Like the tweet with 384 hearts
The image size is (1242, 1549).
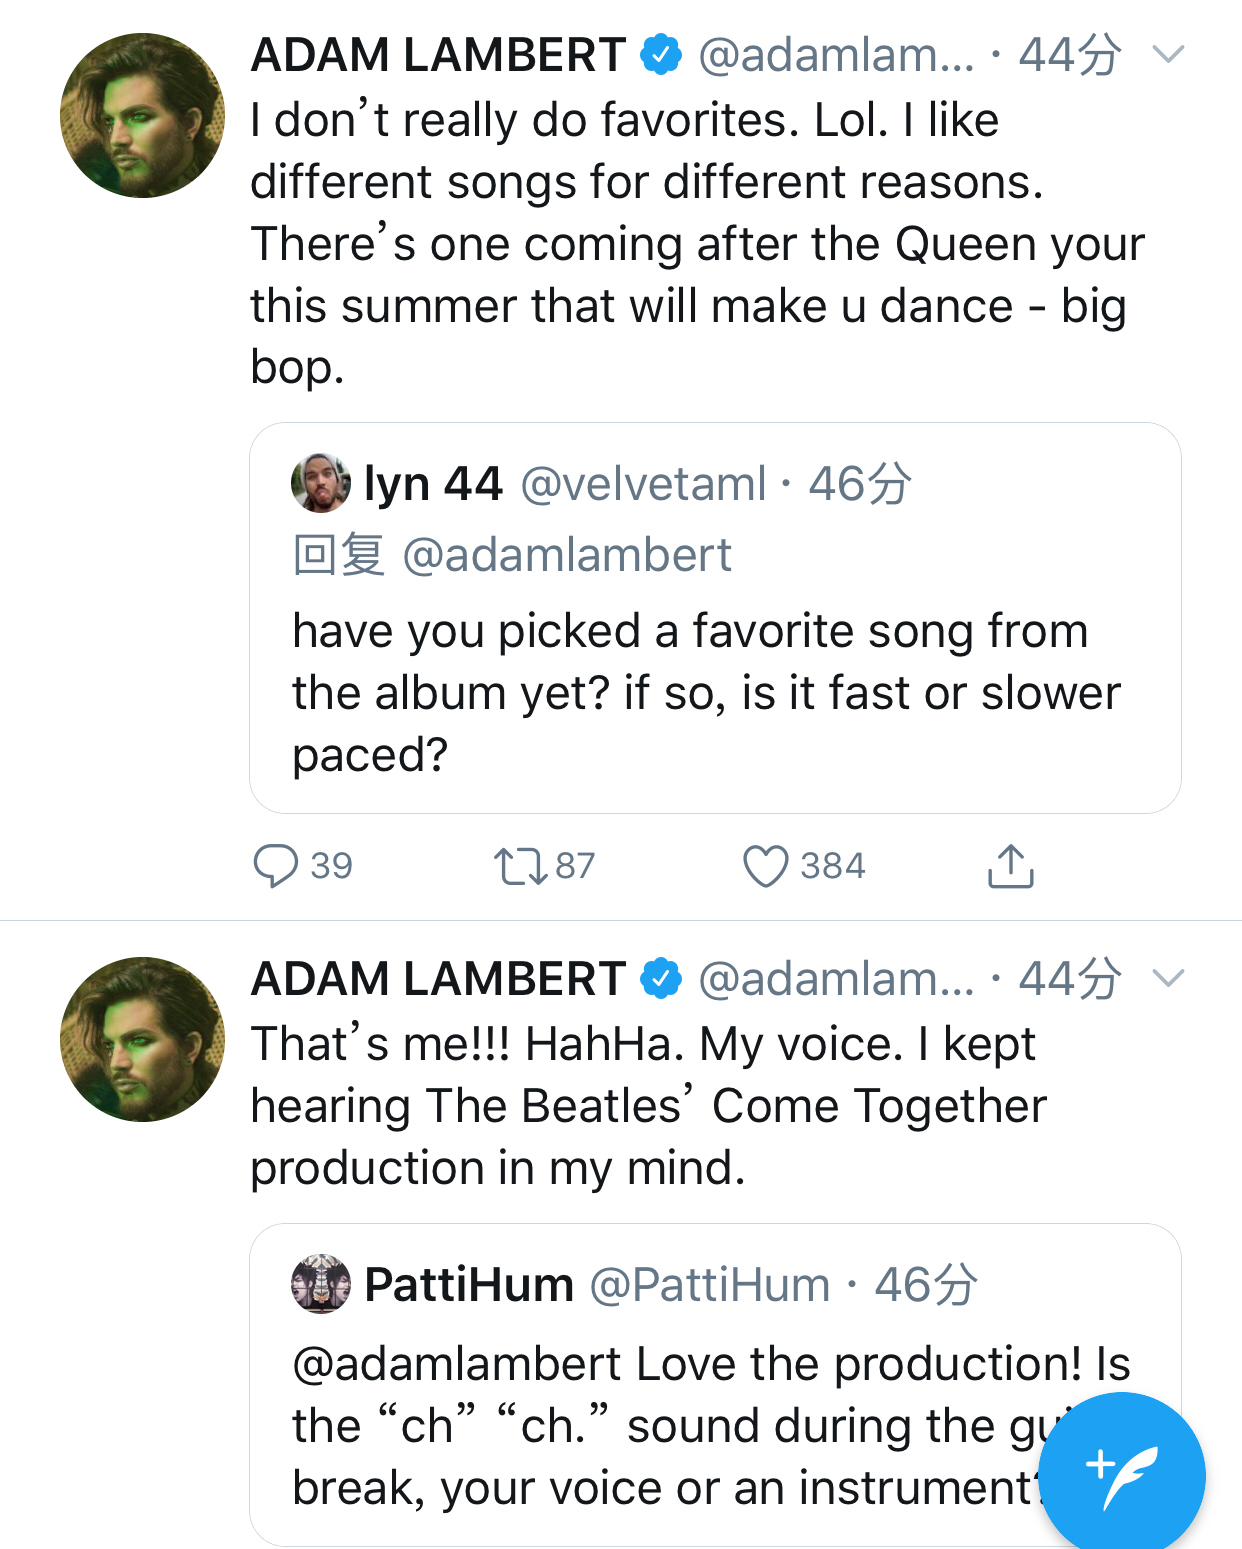click(x=766, y=866)
